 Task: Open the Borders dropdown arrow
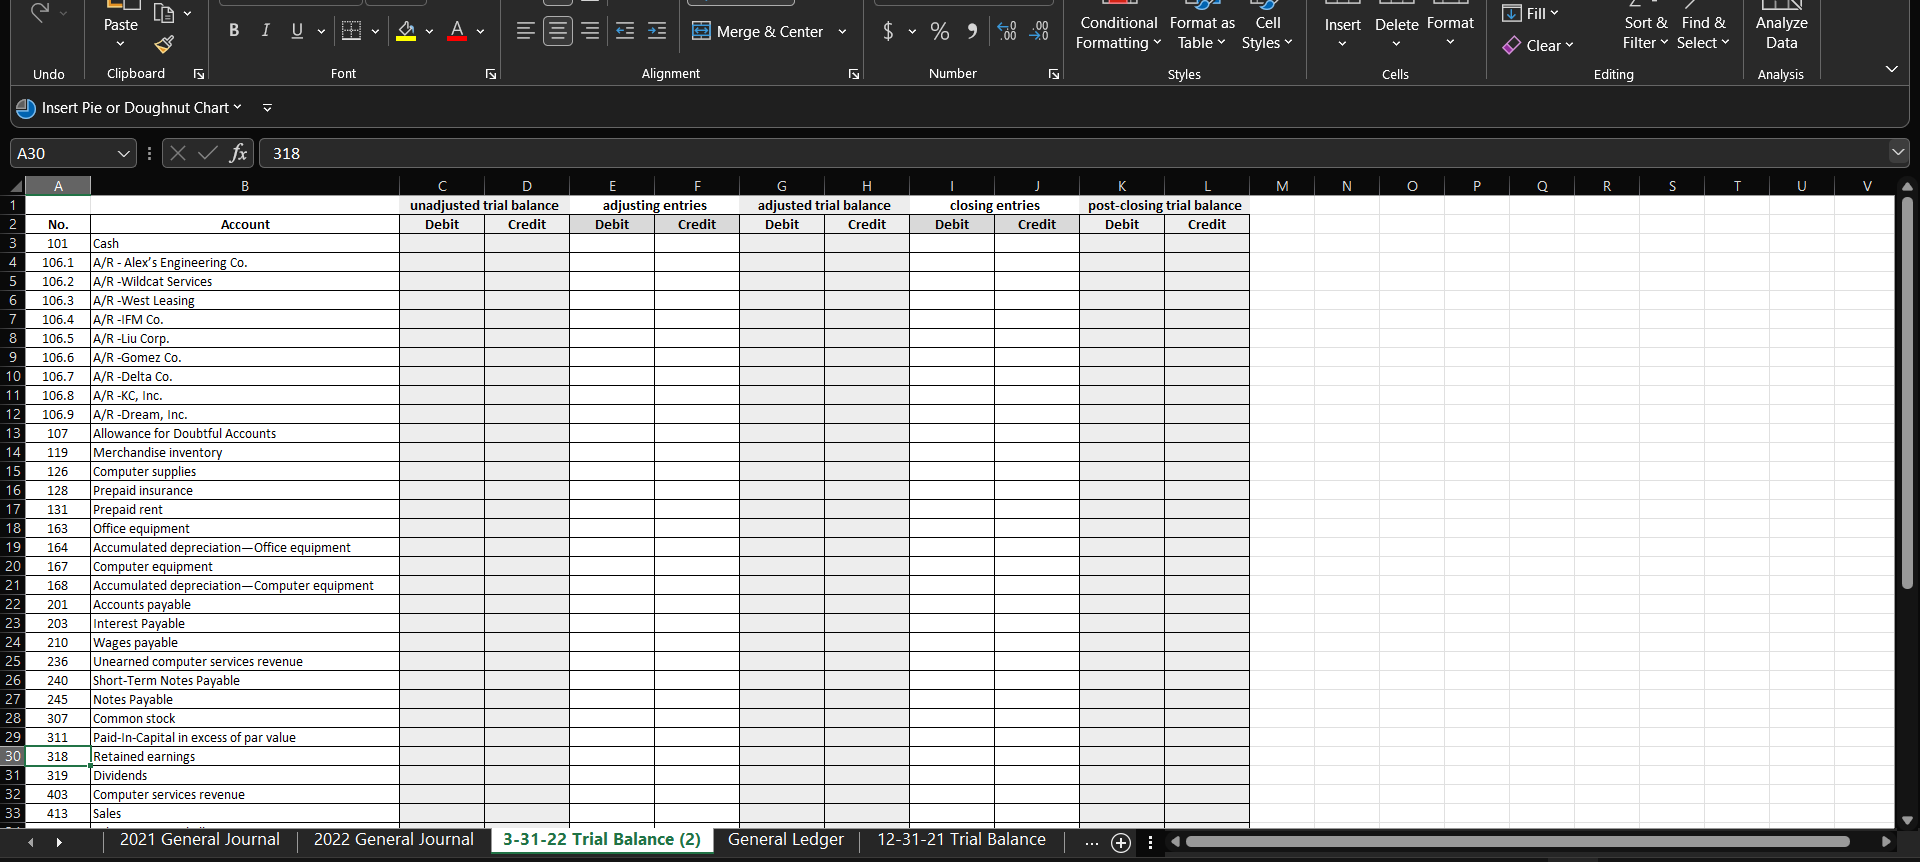[375, 31]
